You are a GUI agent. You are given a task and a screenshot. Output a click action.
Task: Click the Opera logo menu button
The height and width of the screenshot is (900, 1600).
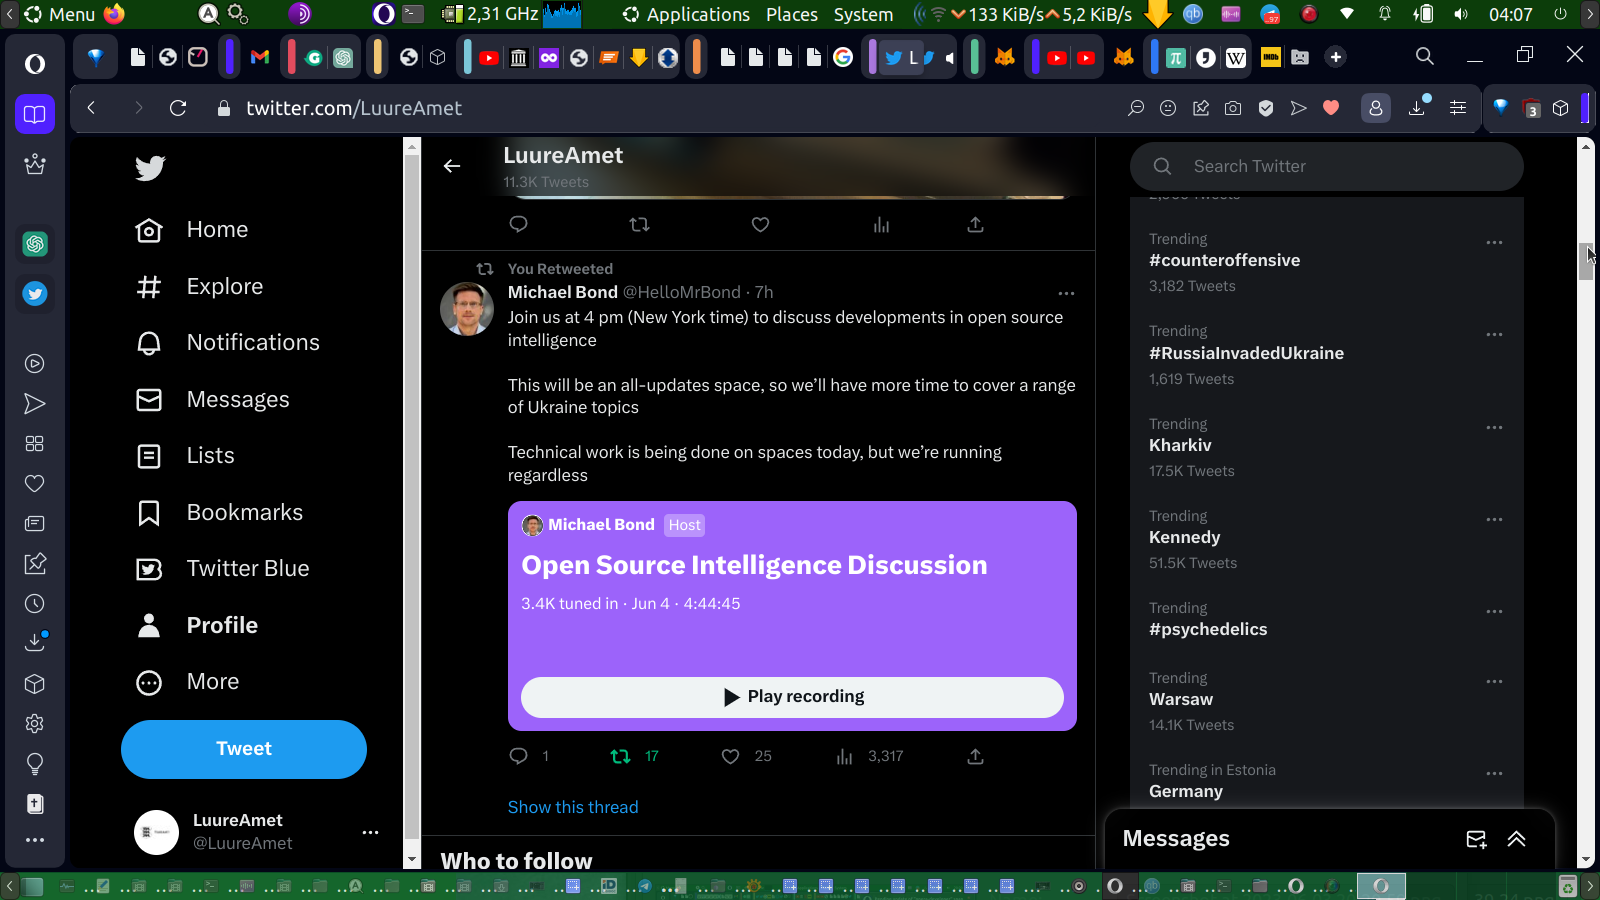click(x=35, y=64)
